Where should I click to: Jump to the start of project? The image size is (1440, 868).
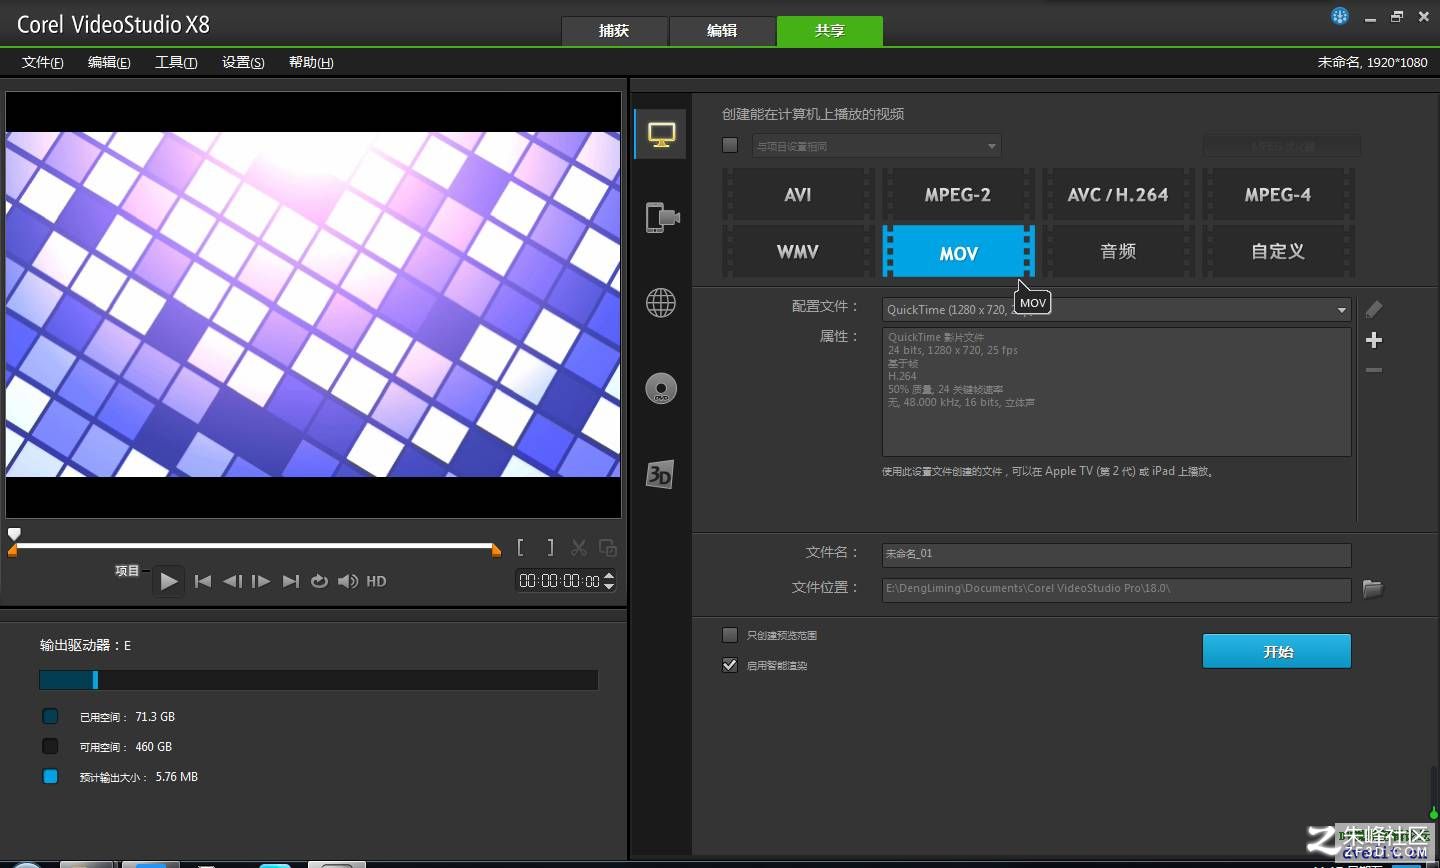pos(203,581)
